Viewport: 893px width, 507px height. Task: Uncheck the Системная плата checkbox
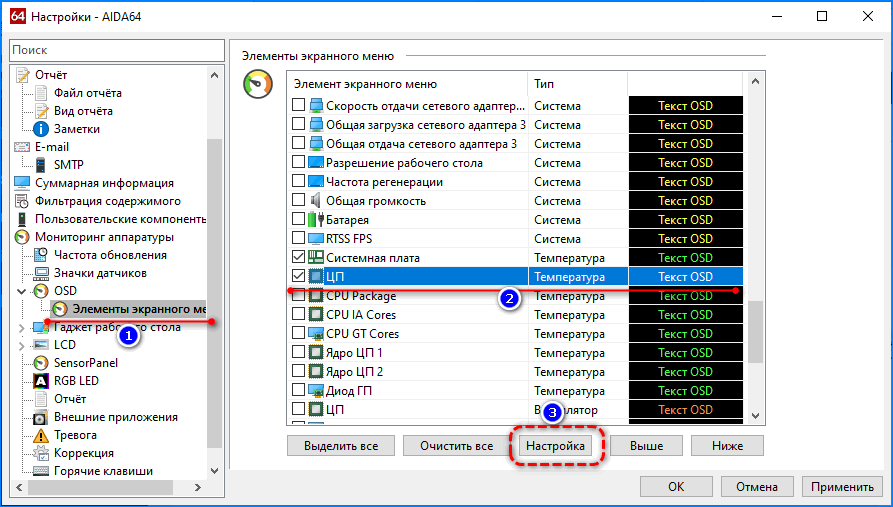[298, 257]
